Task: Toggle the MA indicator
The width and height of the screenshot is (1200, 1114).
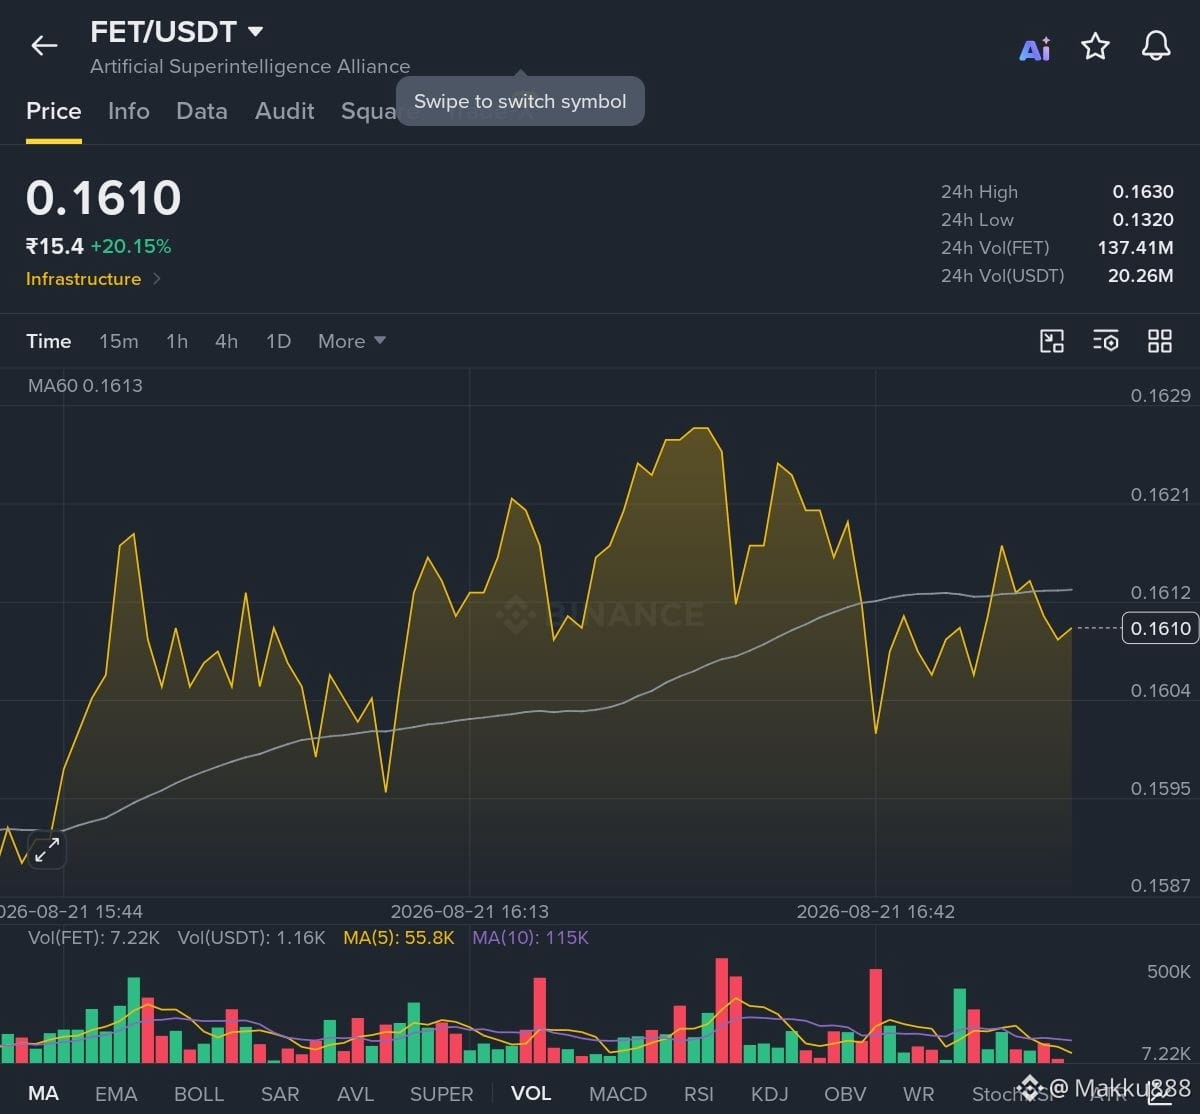Action: (43, 1093)
